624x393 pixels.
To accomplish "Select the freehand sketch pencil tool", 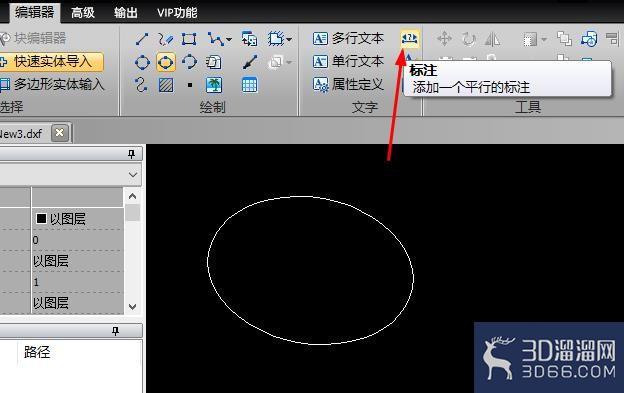I will pyautogui.click(x=165, y=39).
